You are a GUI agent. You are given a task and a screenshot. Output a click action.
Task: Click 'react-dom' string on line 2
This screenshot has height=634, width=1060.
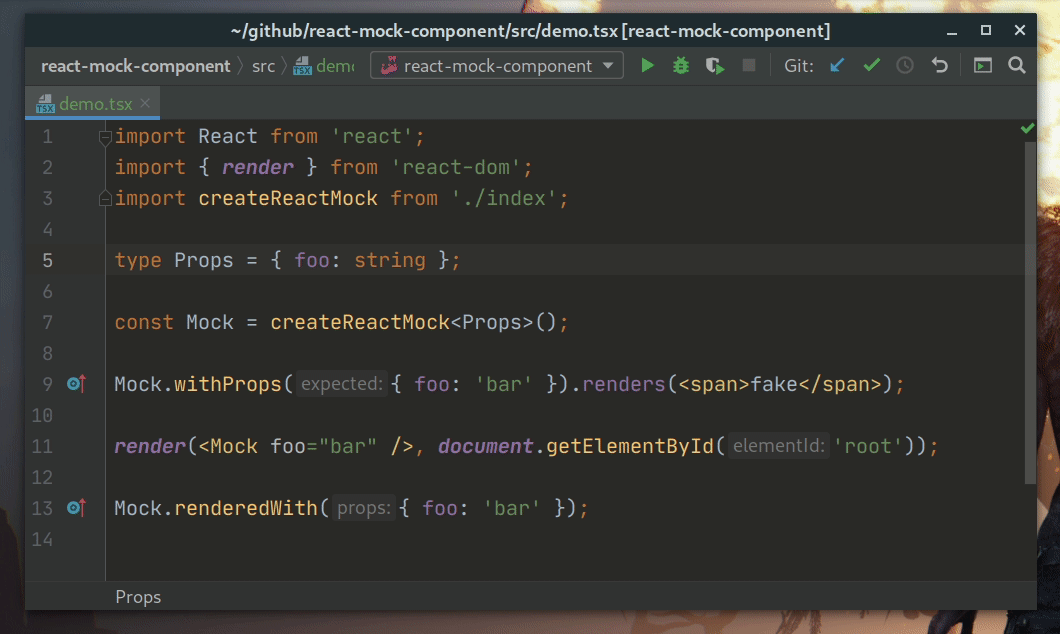(456, 168)
